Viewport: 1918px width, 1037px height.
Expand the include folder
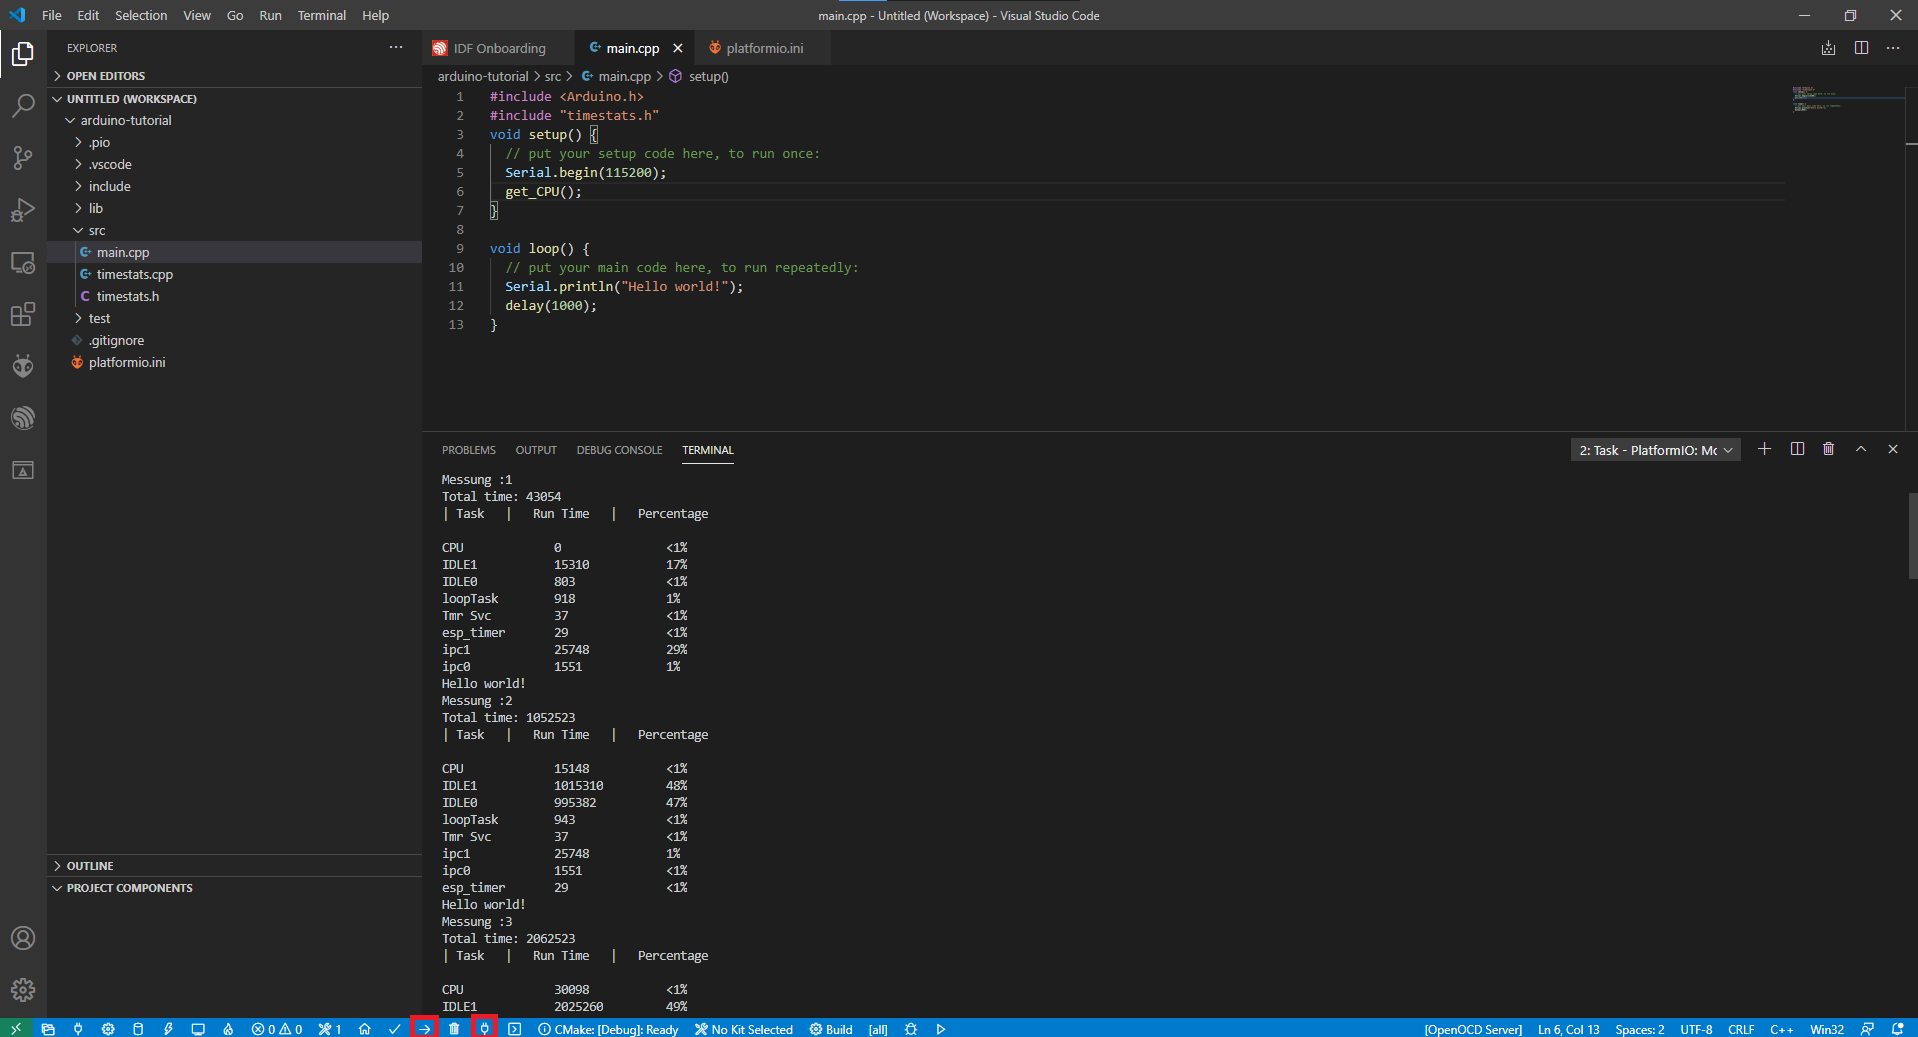click(x=109, y=187)
